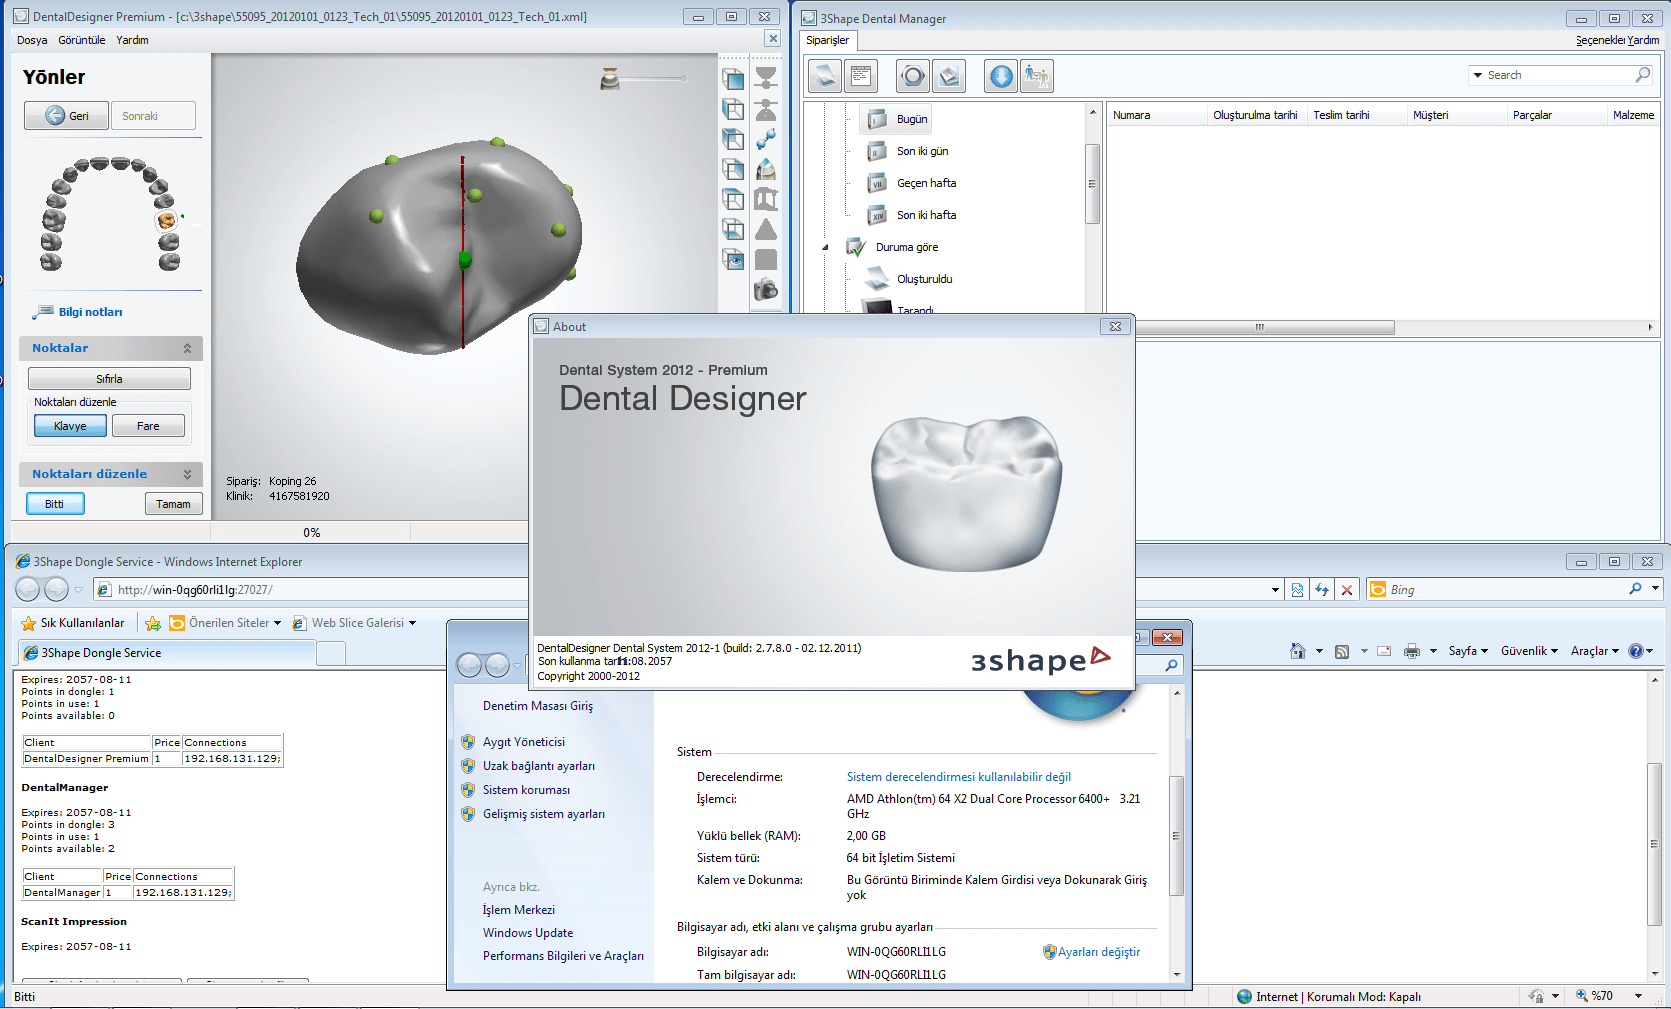This screenshot has height=1009, width=1671.
Task: Select front view cube in DentalDesigner
Action: tap(733, 79)
